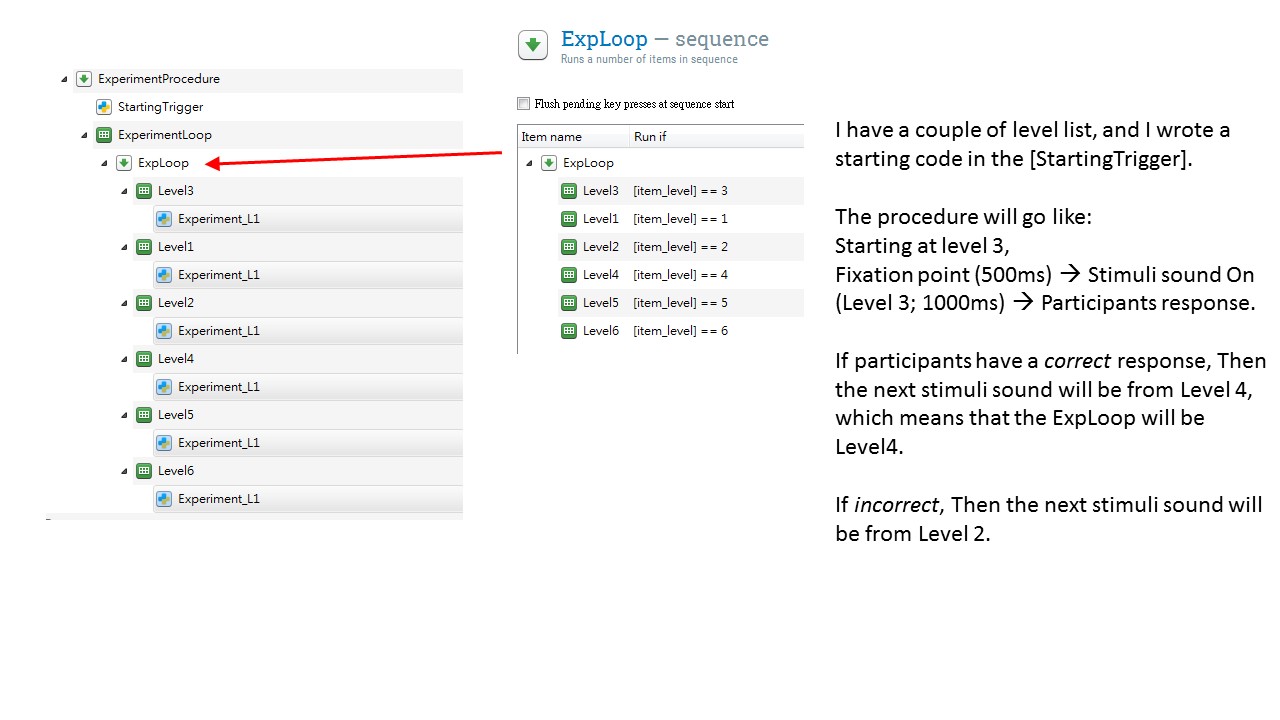Collapse the ExpLoop row in the sequence item list
The width and height of the screenshot is (1280, 720).
point(530,163)
